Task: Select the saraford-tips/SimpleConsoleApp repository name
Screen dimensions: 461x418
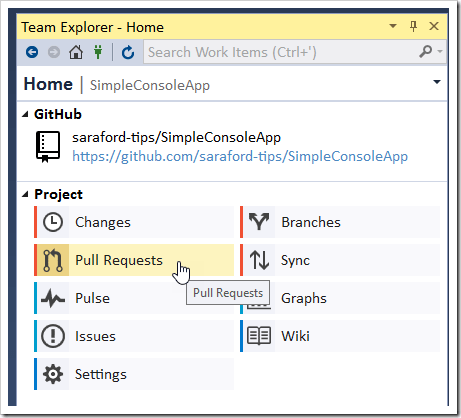Action: coord(177,137)
